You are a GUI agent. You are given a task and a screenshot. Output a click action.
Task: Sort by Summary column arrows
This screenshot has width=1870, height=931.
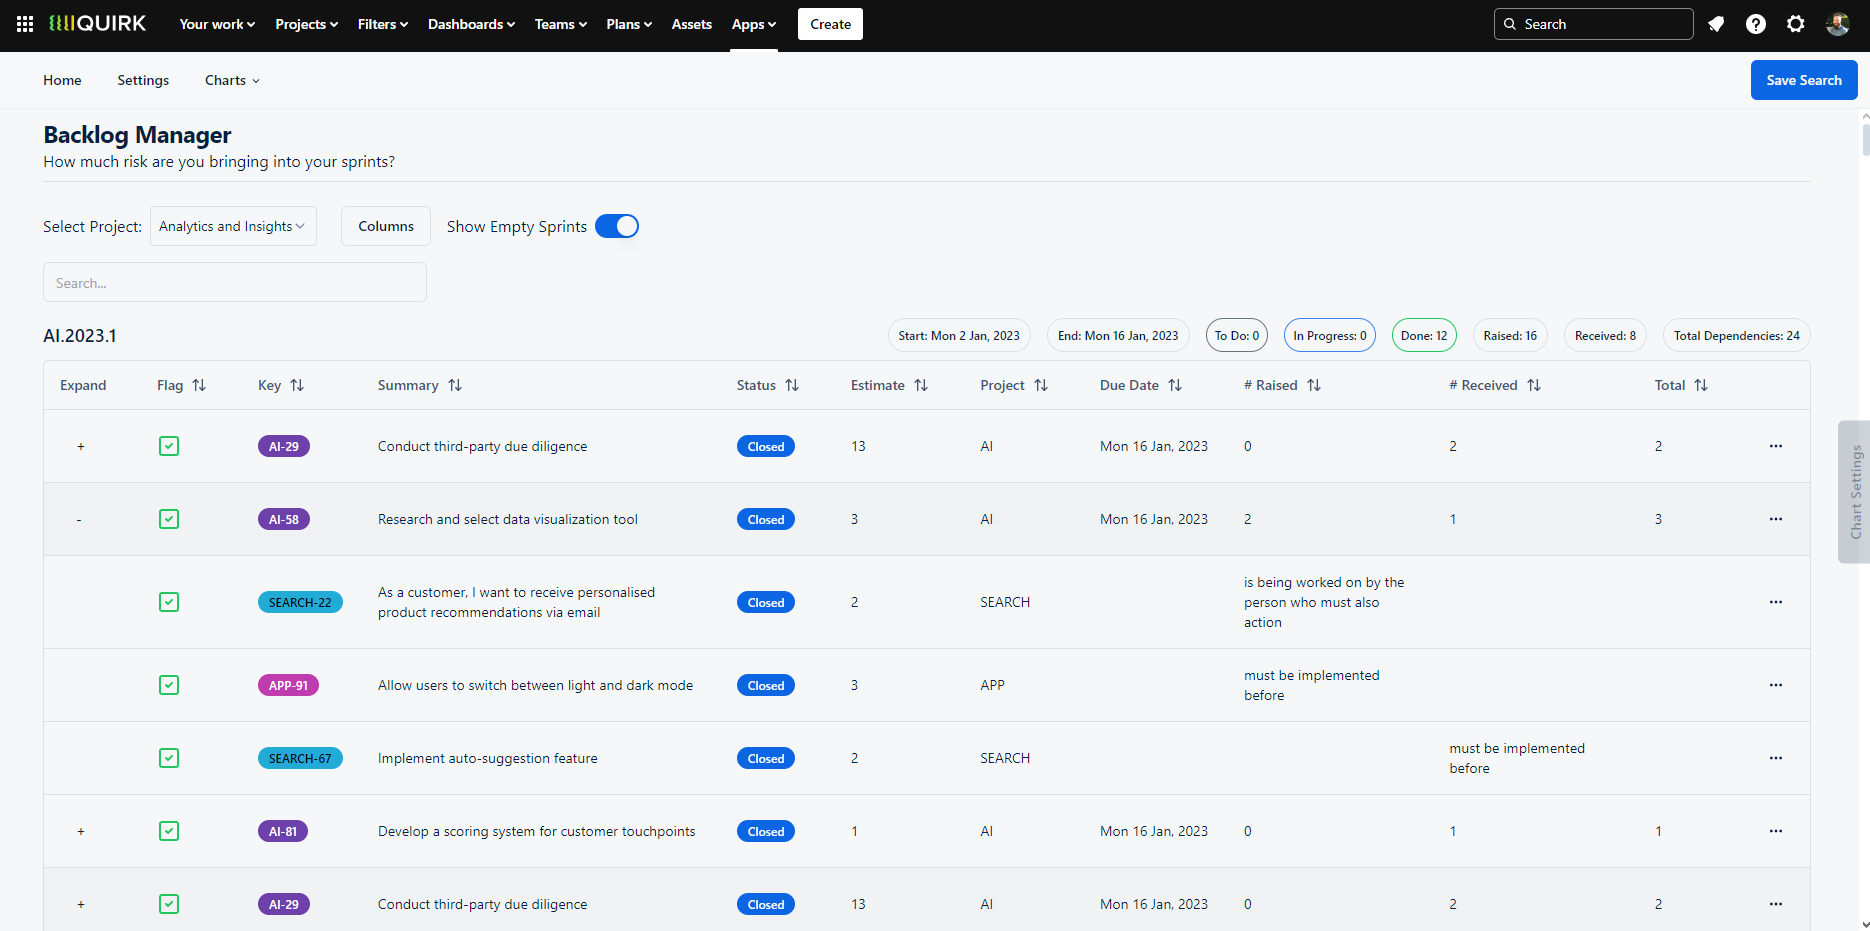[455, 385]
